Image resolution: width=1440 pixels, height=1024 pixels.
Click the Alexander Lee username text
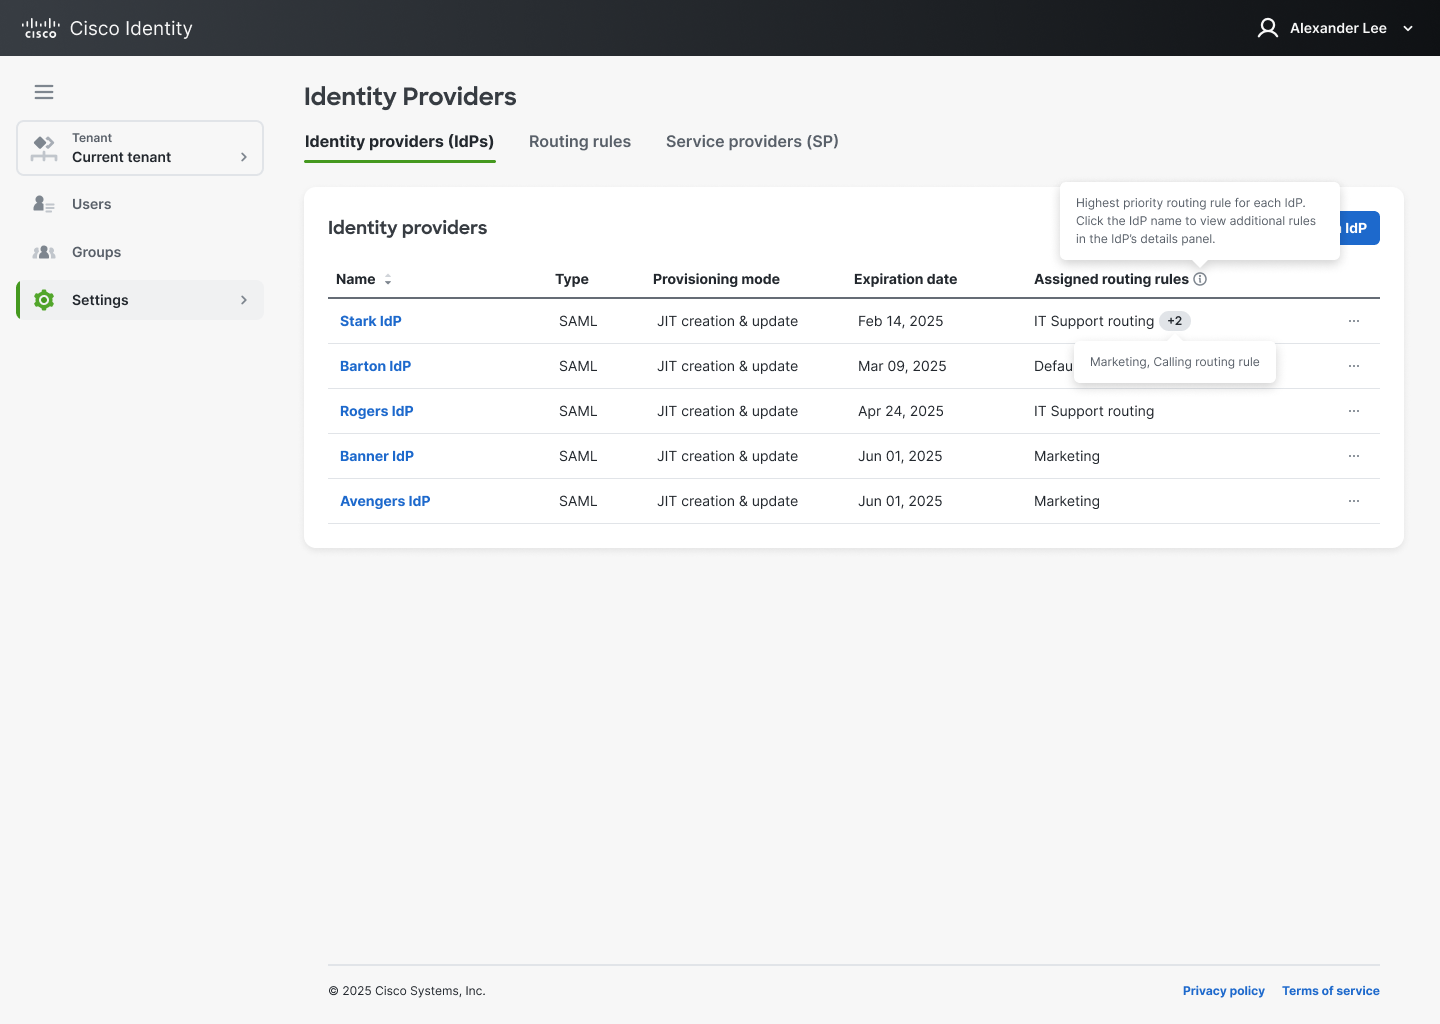(1338, 28)
